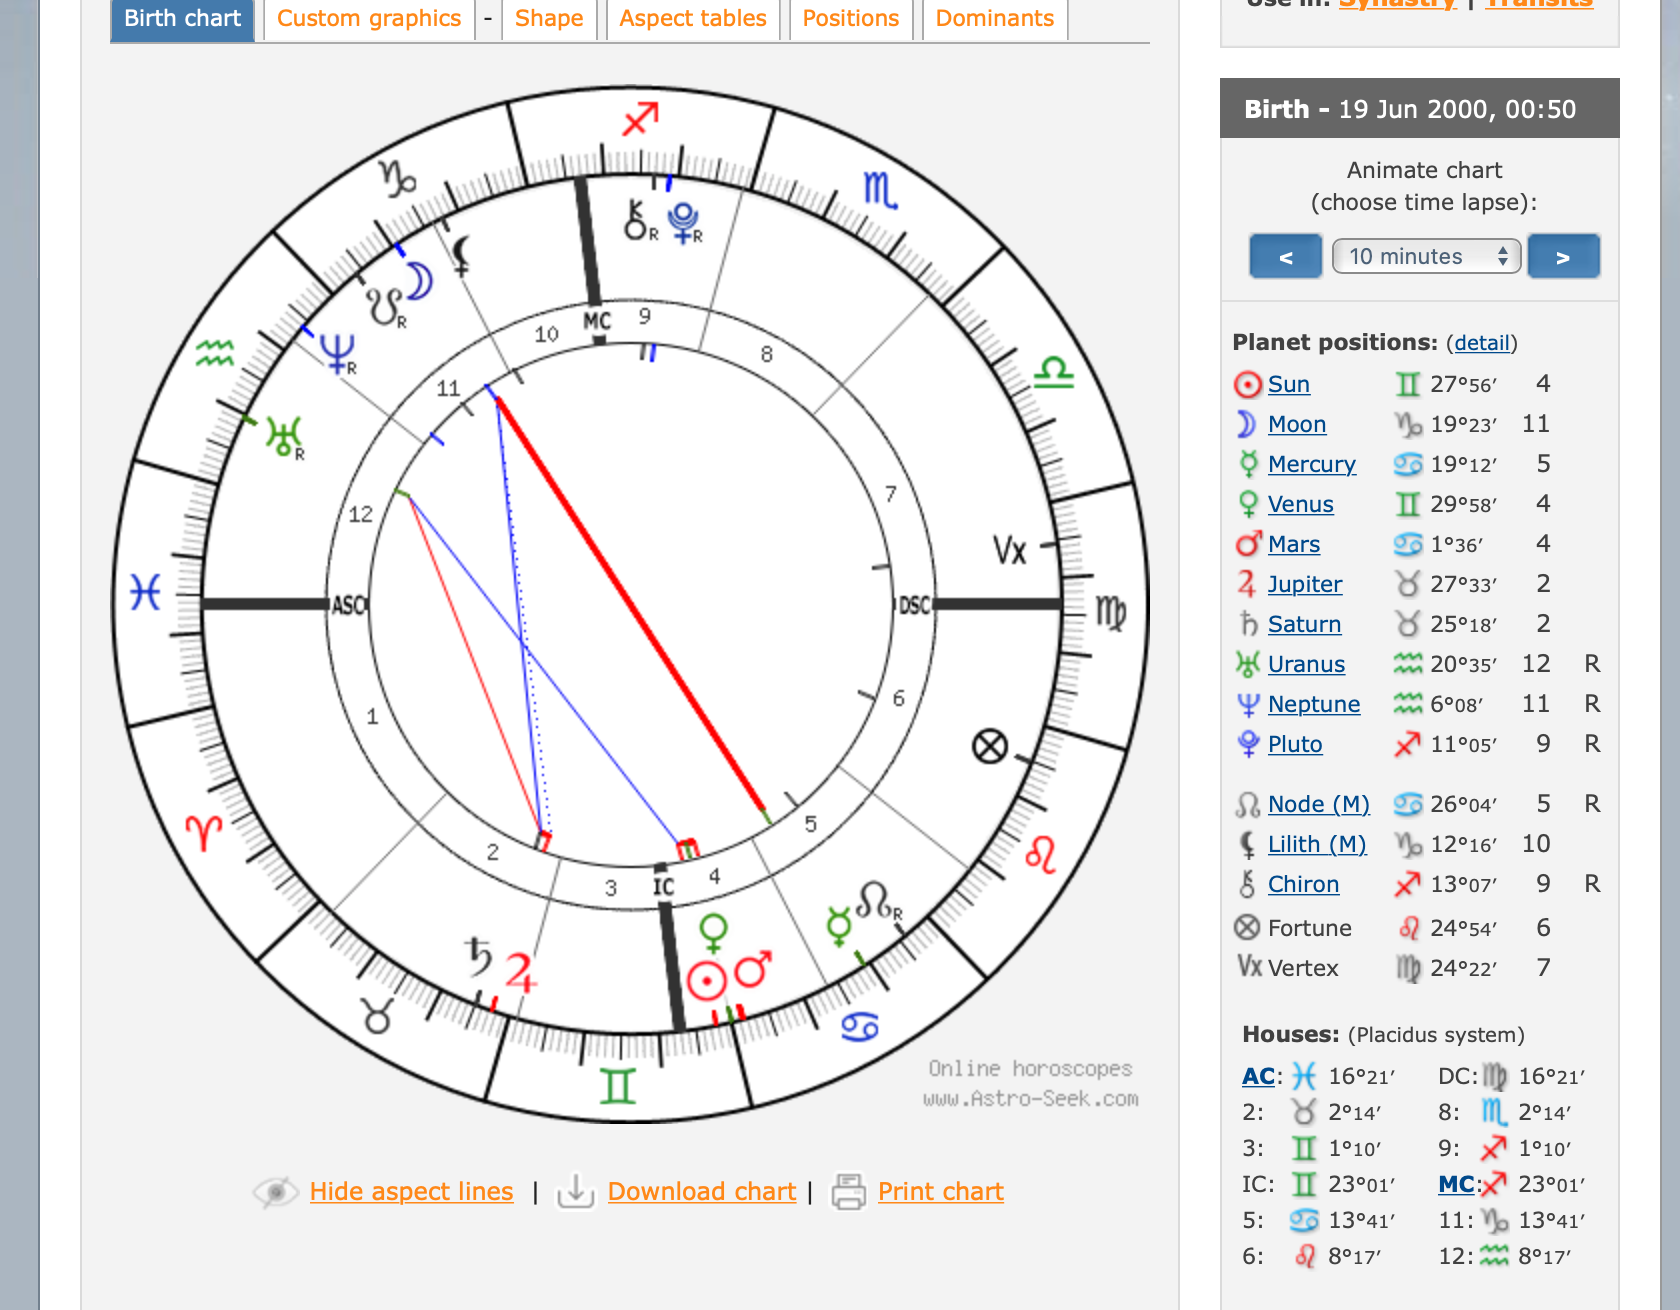Click the Sun symbol icon in planet positions
Viewport: 1680px width, 1310px height.
click(1247, 385)
